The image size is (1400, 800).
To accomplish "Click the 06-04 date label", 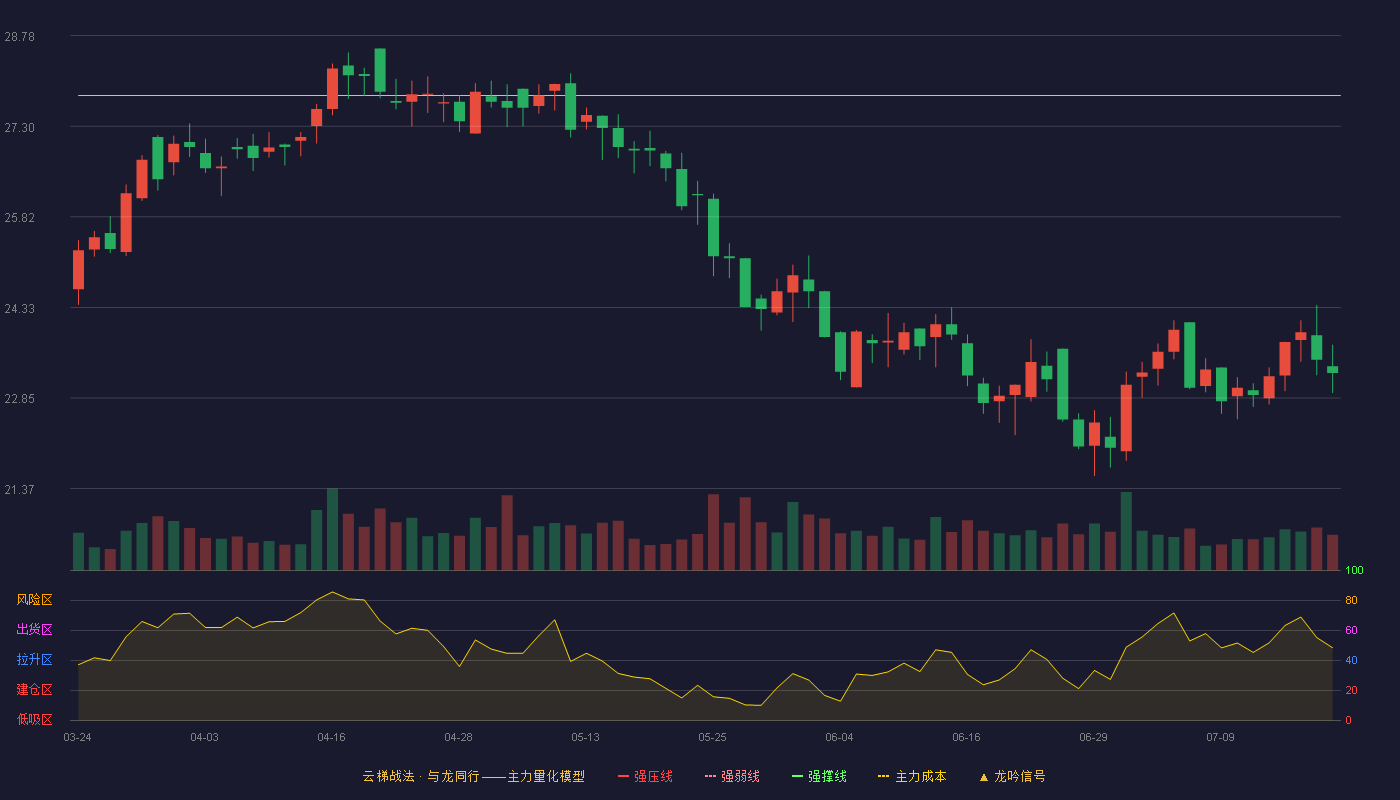I will pyautogui.click(x=839, y=737).
